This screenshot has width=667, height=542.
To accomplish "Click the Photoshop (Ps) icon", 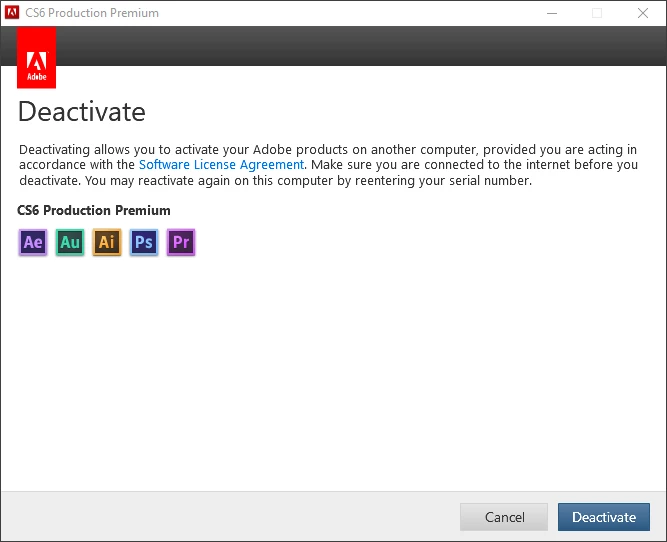I will (144, 242).
